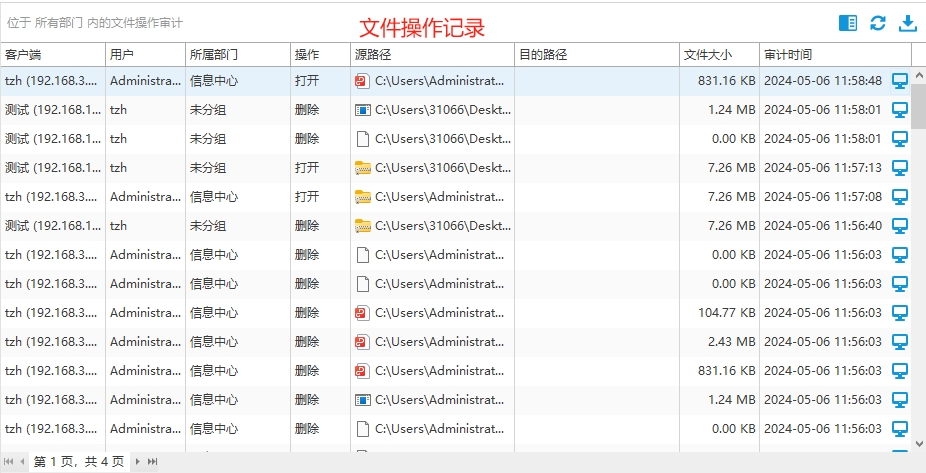Screen dimensions: 926x473
Task: Click 信息中心 in the 11:57:08 row
Action: coord(214,197)
